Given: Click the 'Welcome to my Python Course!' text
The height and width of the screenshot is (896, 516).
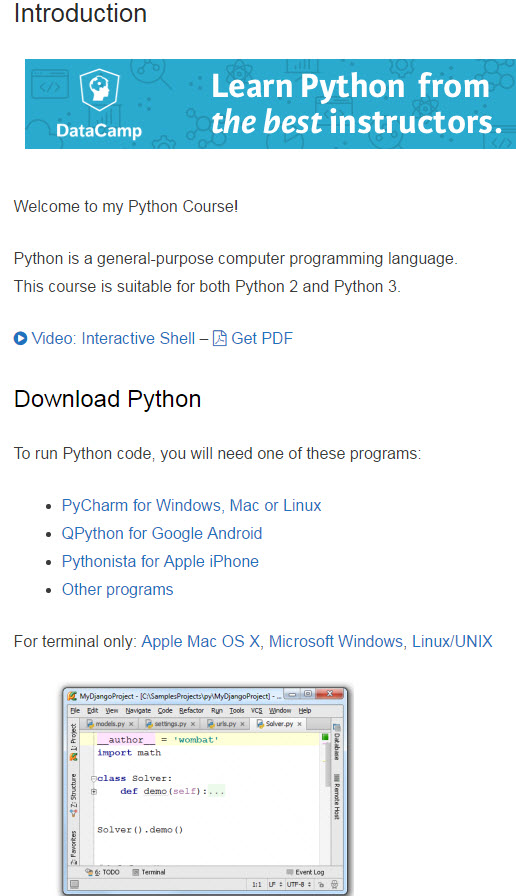Looking at the screenshot, I should click(126, 206).
